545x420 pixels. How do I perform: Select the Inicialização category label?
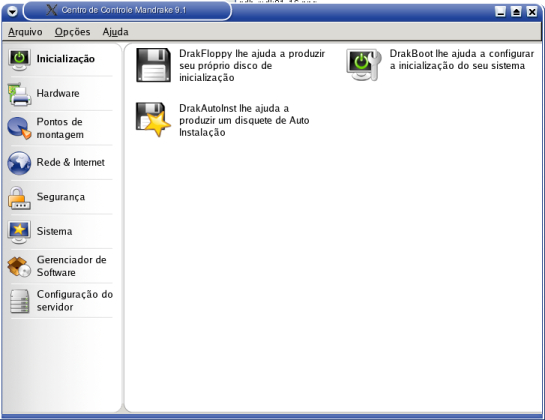tap(66, 59)
